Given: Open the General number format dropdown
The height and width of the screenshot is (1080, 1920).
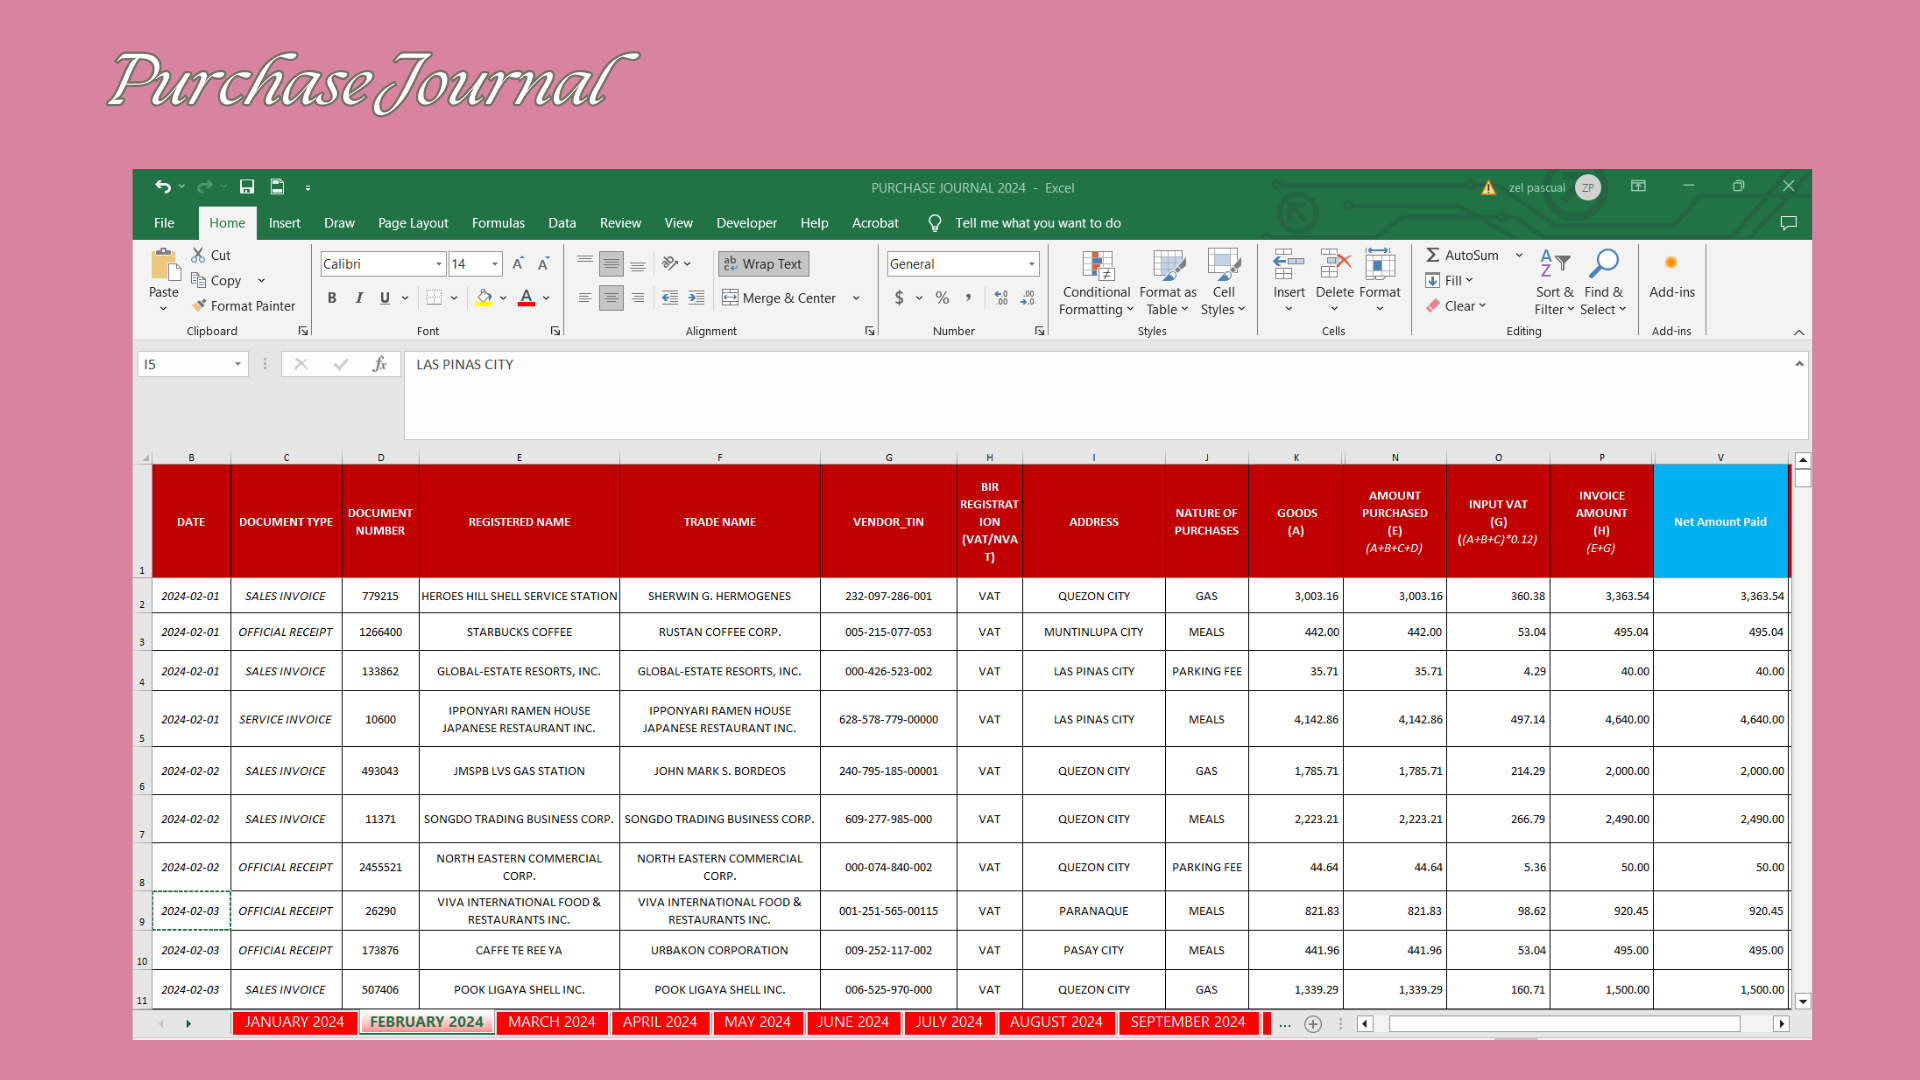Looking at the screenshot, I should tap(1031, 264).
